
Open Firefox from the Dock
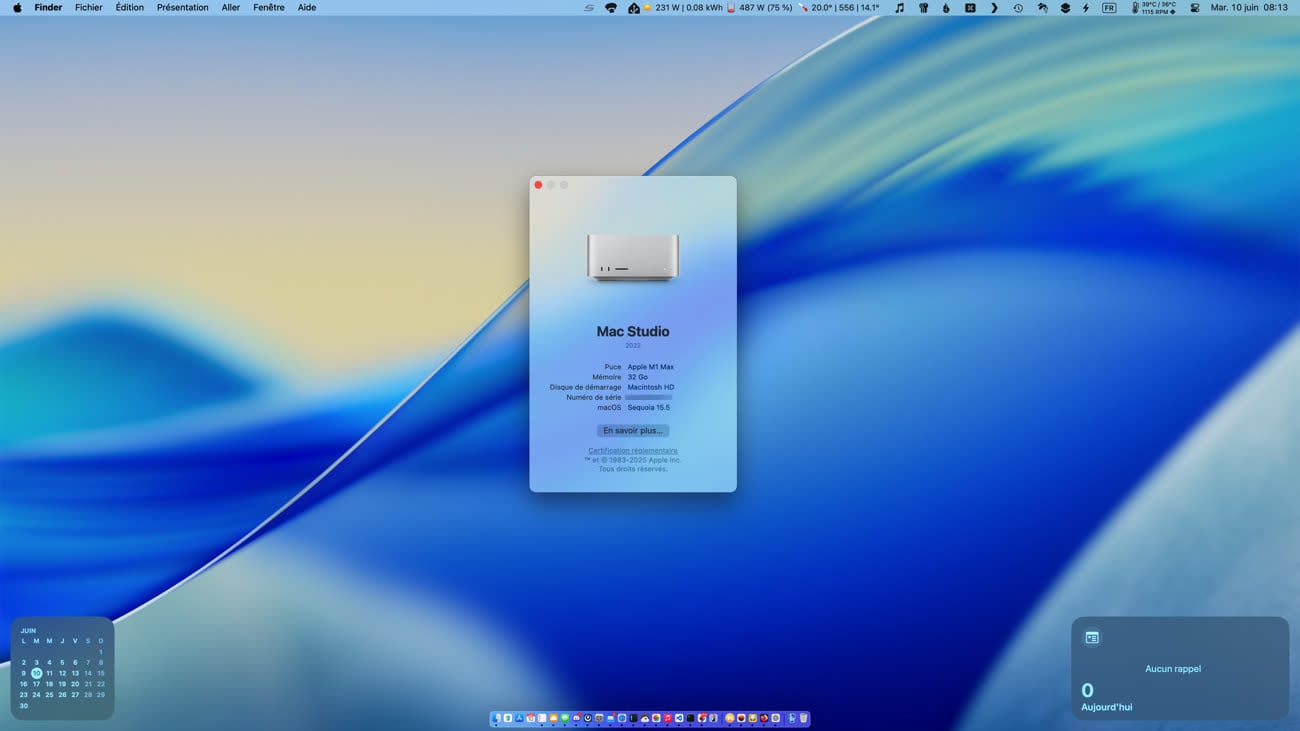point(764,718)
